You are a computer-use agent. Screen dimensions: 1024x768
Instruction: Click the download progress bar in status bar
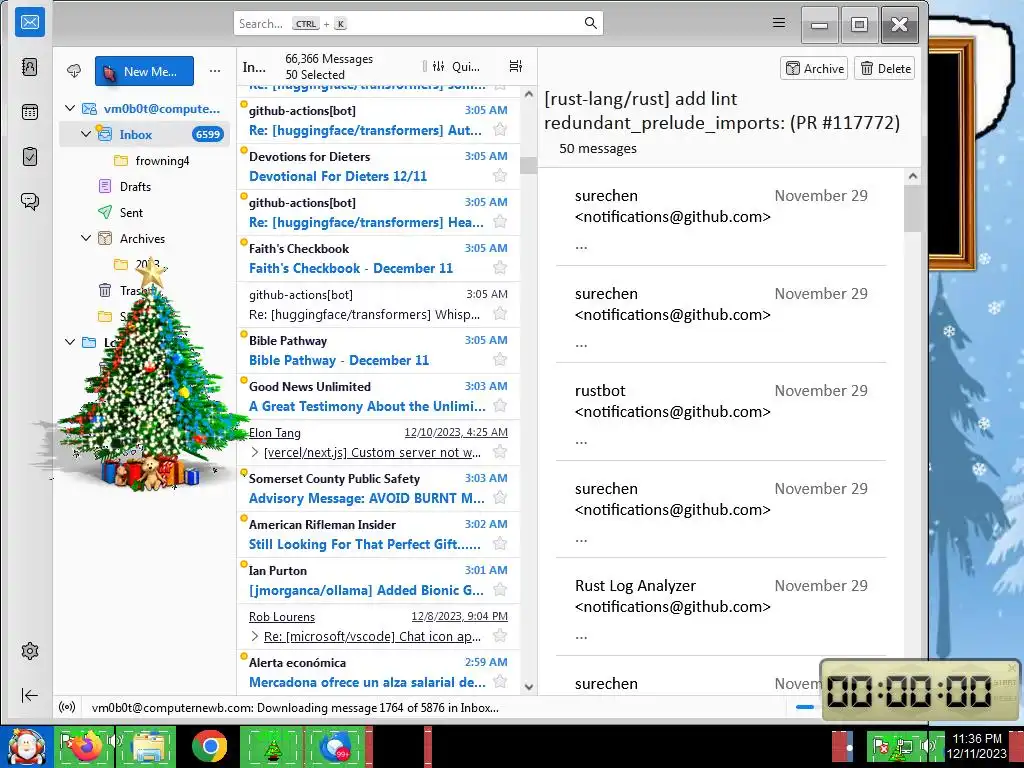point(805,707)
